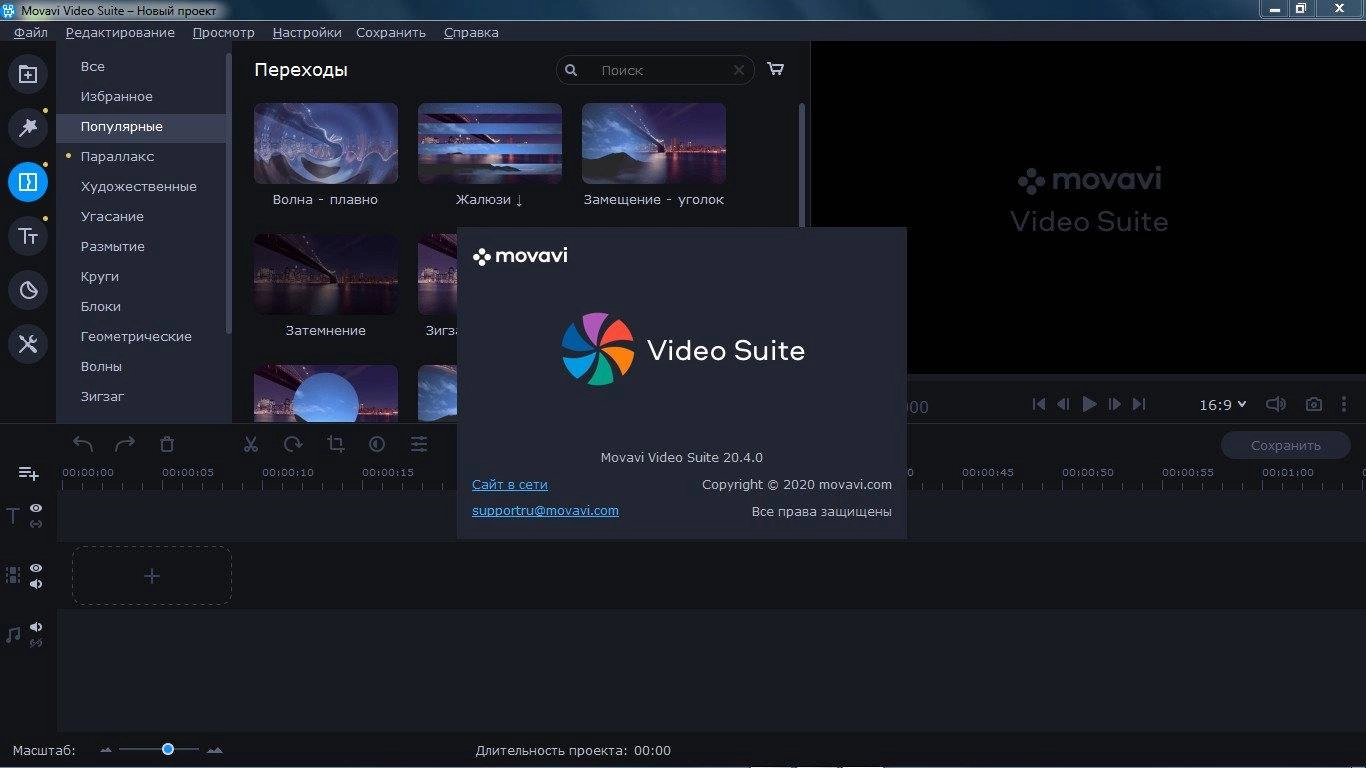The width and height of the screenshot is (1366, 768).
Task: Select the Популярные category
Action: (141, 126)
